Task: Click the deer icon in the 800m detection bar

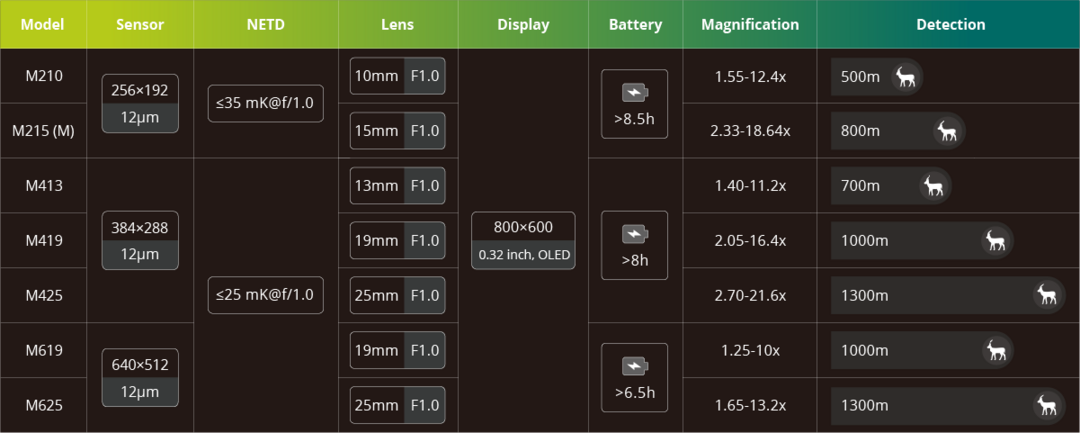Action: [948, 131]
